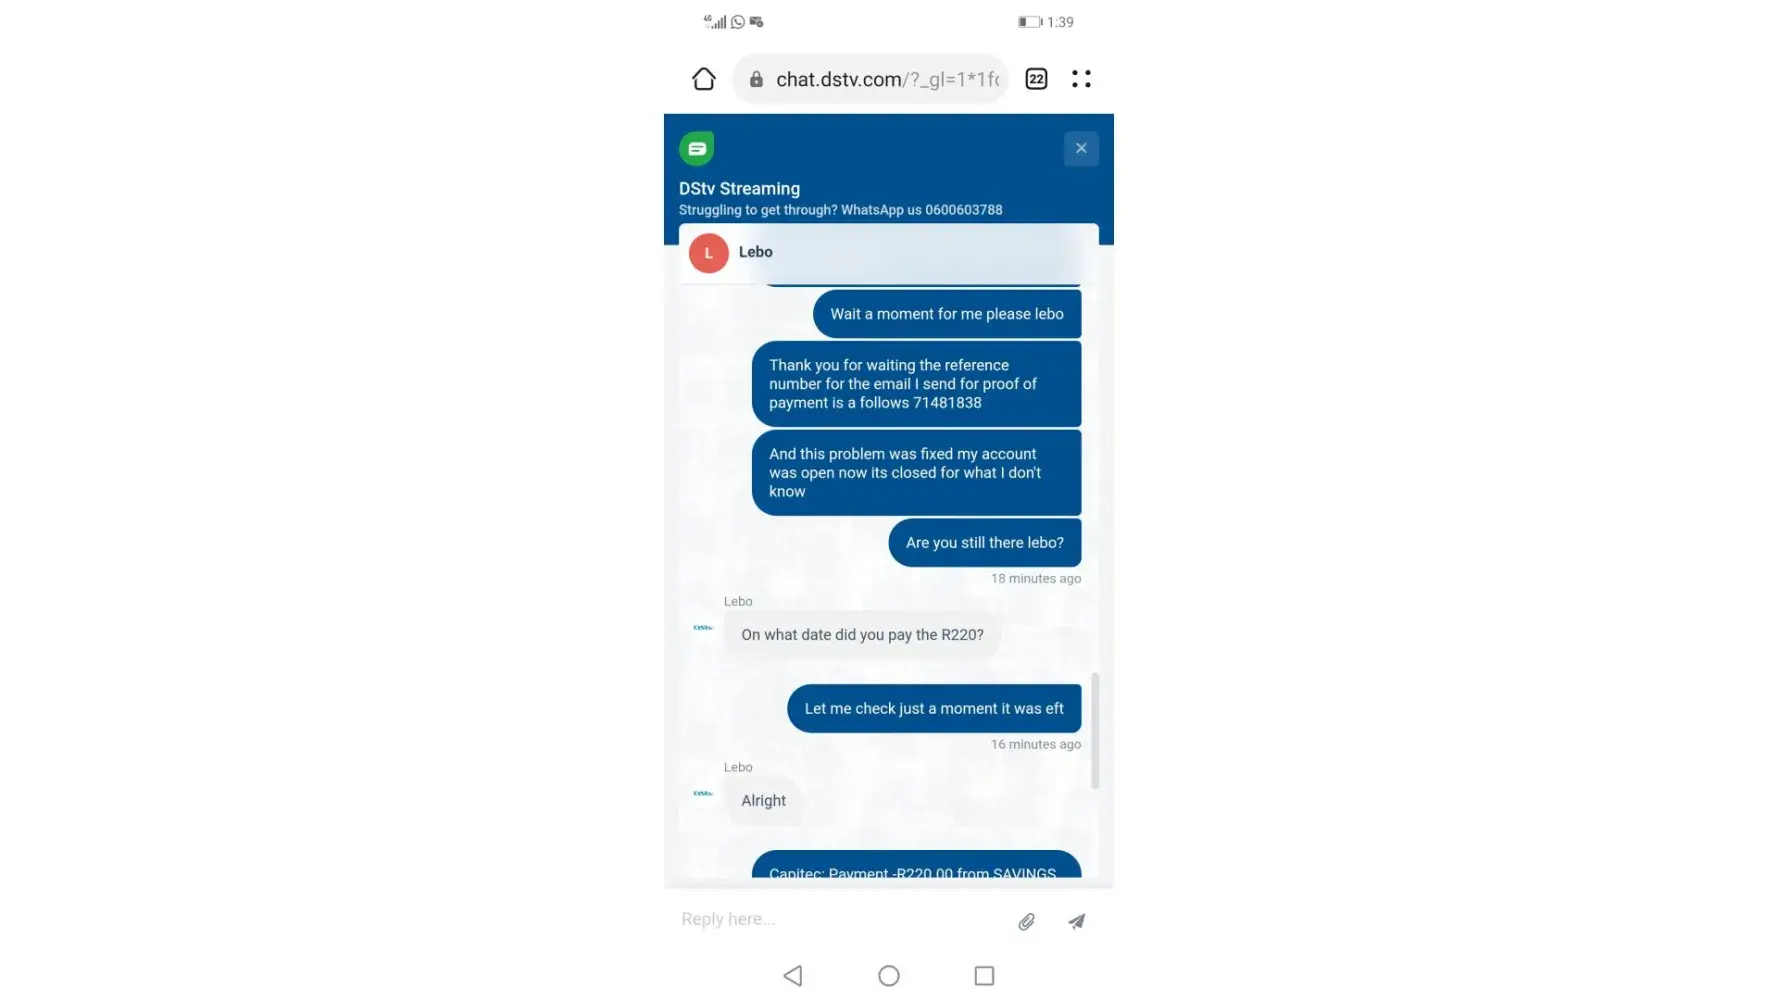Close the DStv Streaming chat widget
This screenshot has width=1778, height=1000.
(1081, 148)
